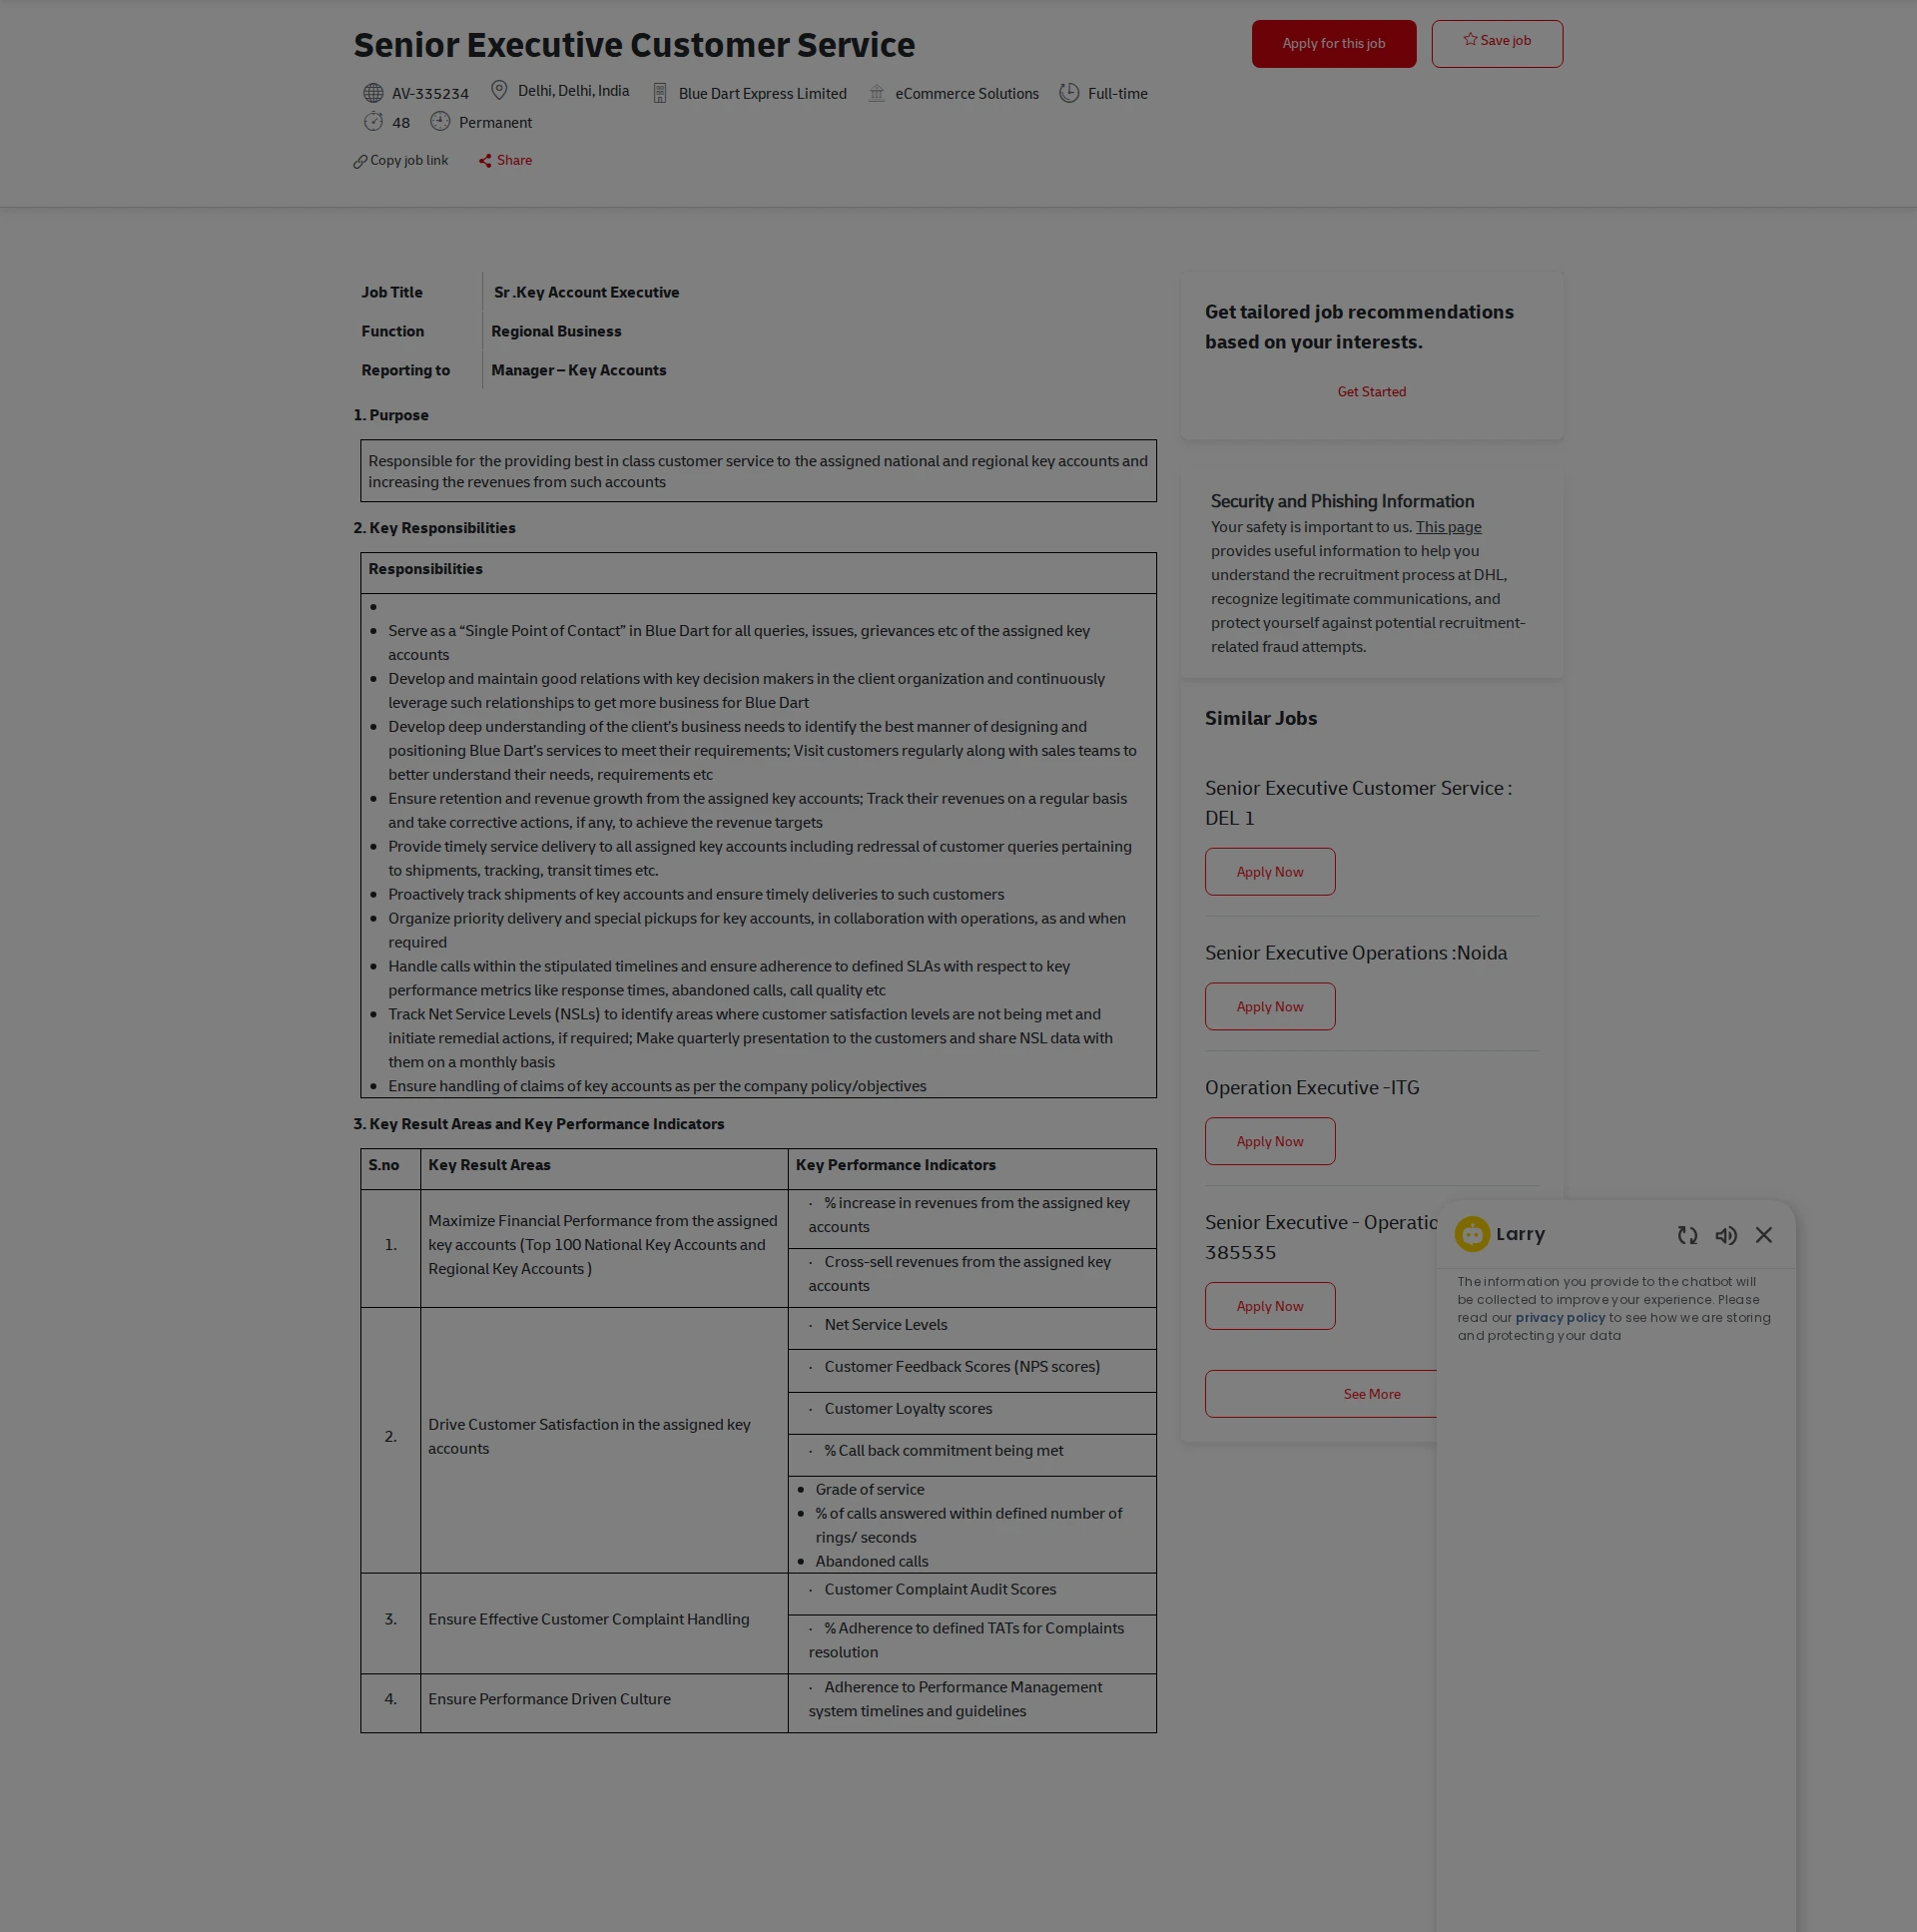Restart the Larry chat with the refresh icon
The width and height of the screenshot is (1917, 1932).
pyautogui.click(x=1687, y=1235)
